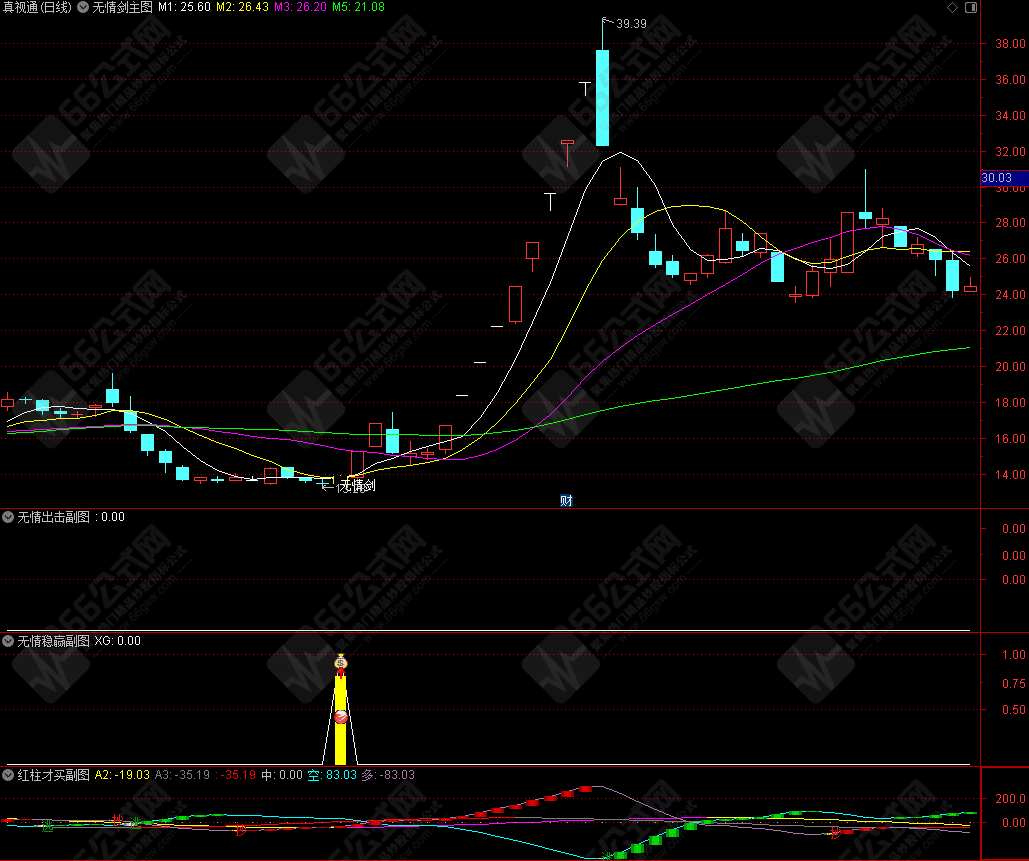Select the 红柱才买副图 panel title
This screenshot has height=861, width=1029.
[53, 775]
